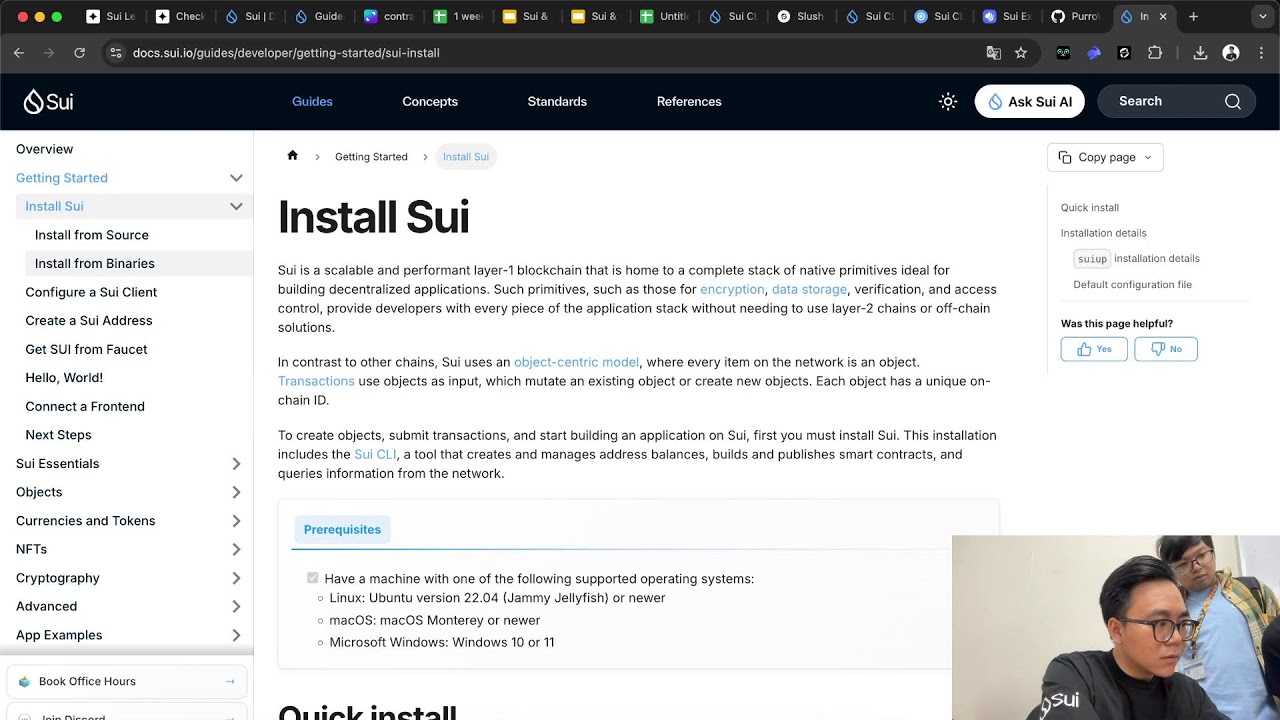Image resolution: width=1280 pixels, height=720 pixels.
Task: Click the browser reload icon
Action: (x=79, y=53)
